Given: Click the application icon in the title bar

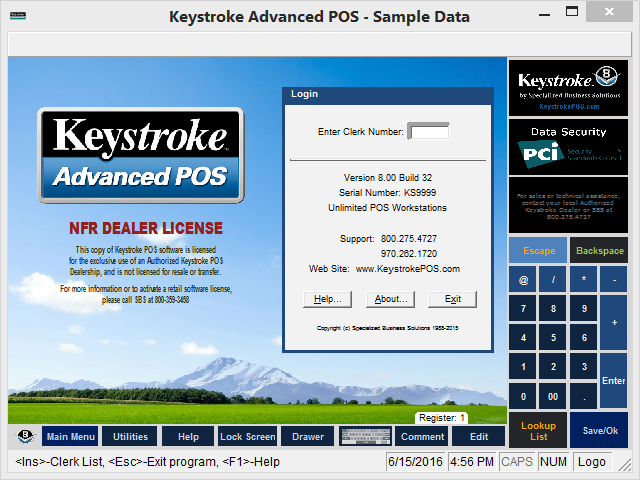Looking at the screenshot, I should click(x=18, y=16).
